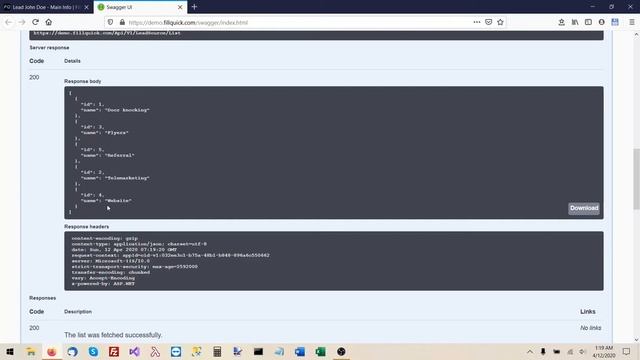
Task: Save page to Pocket
Action: (489, 22)
